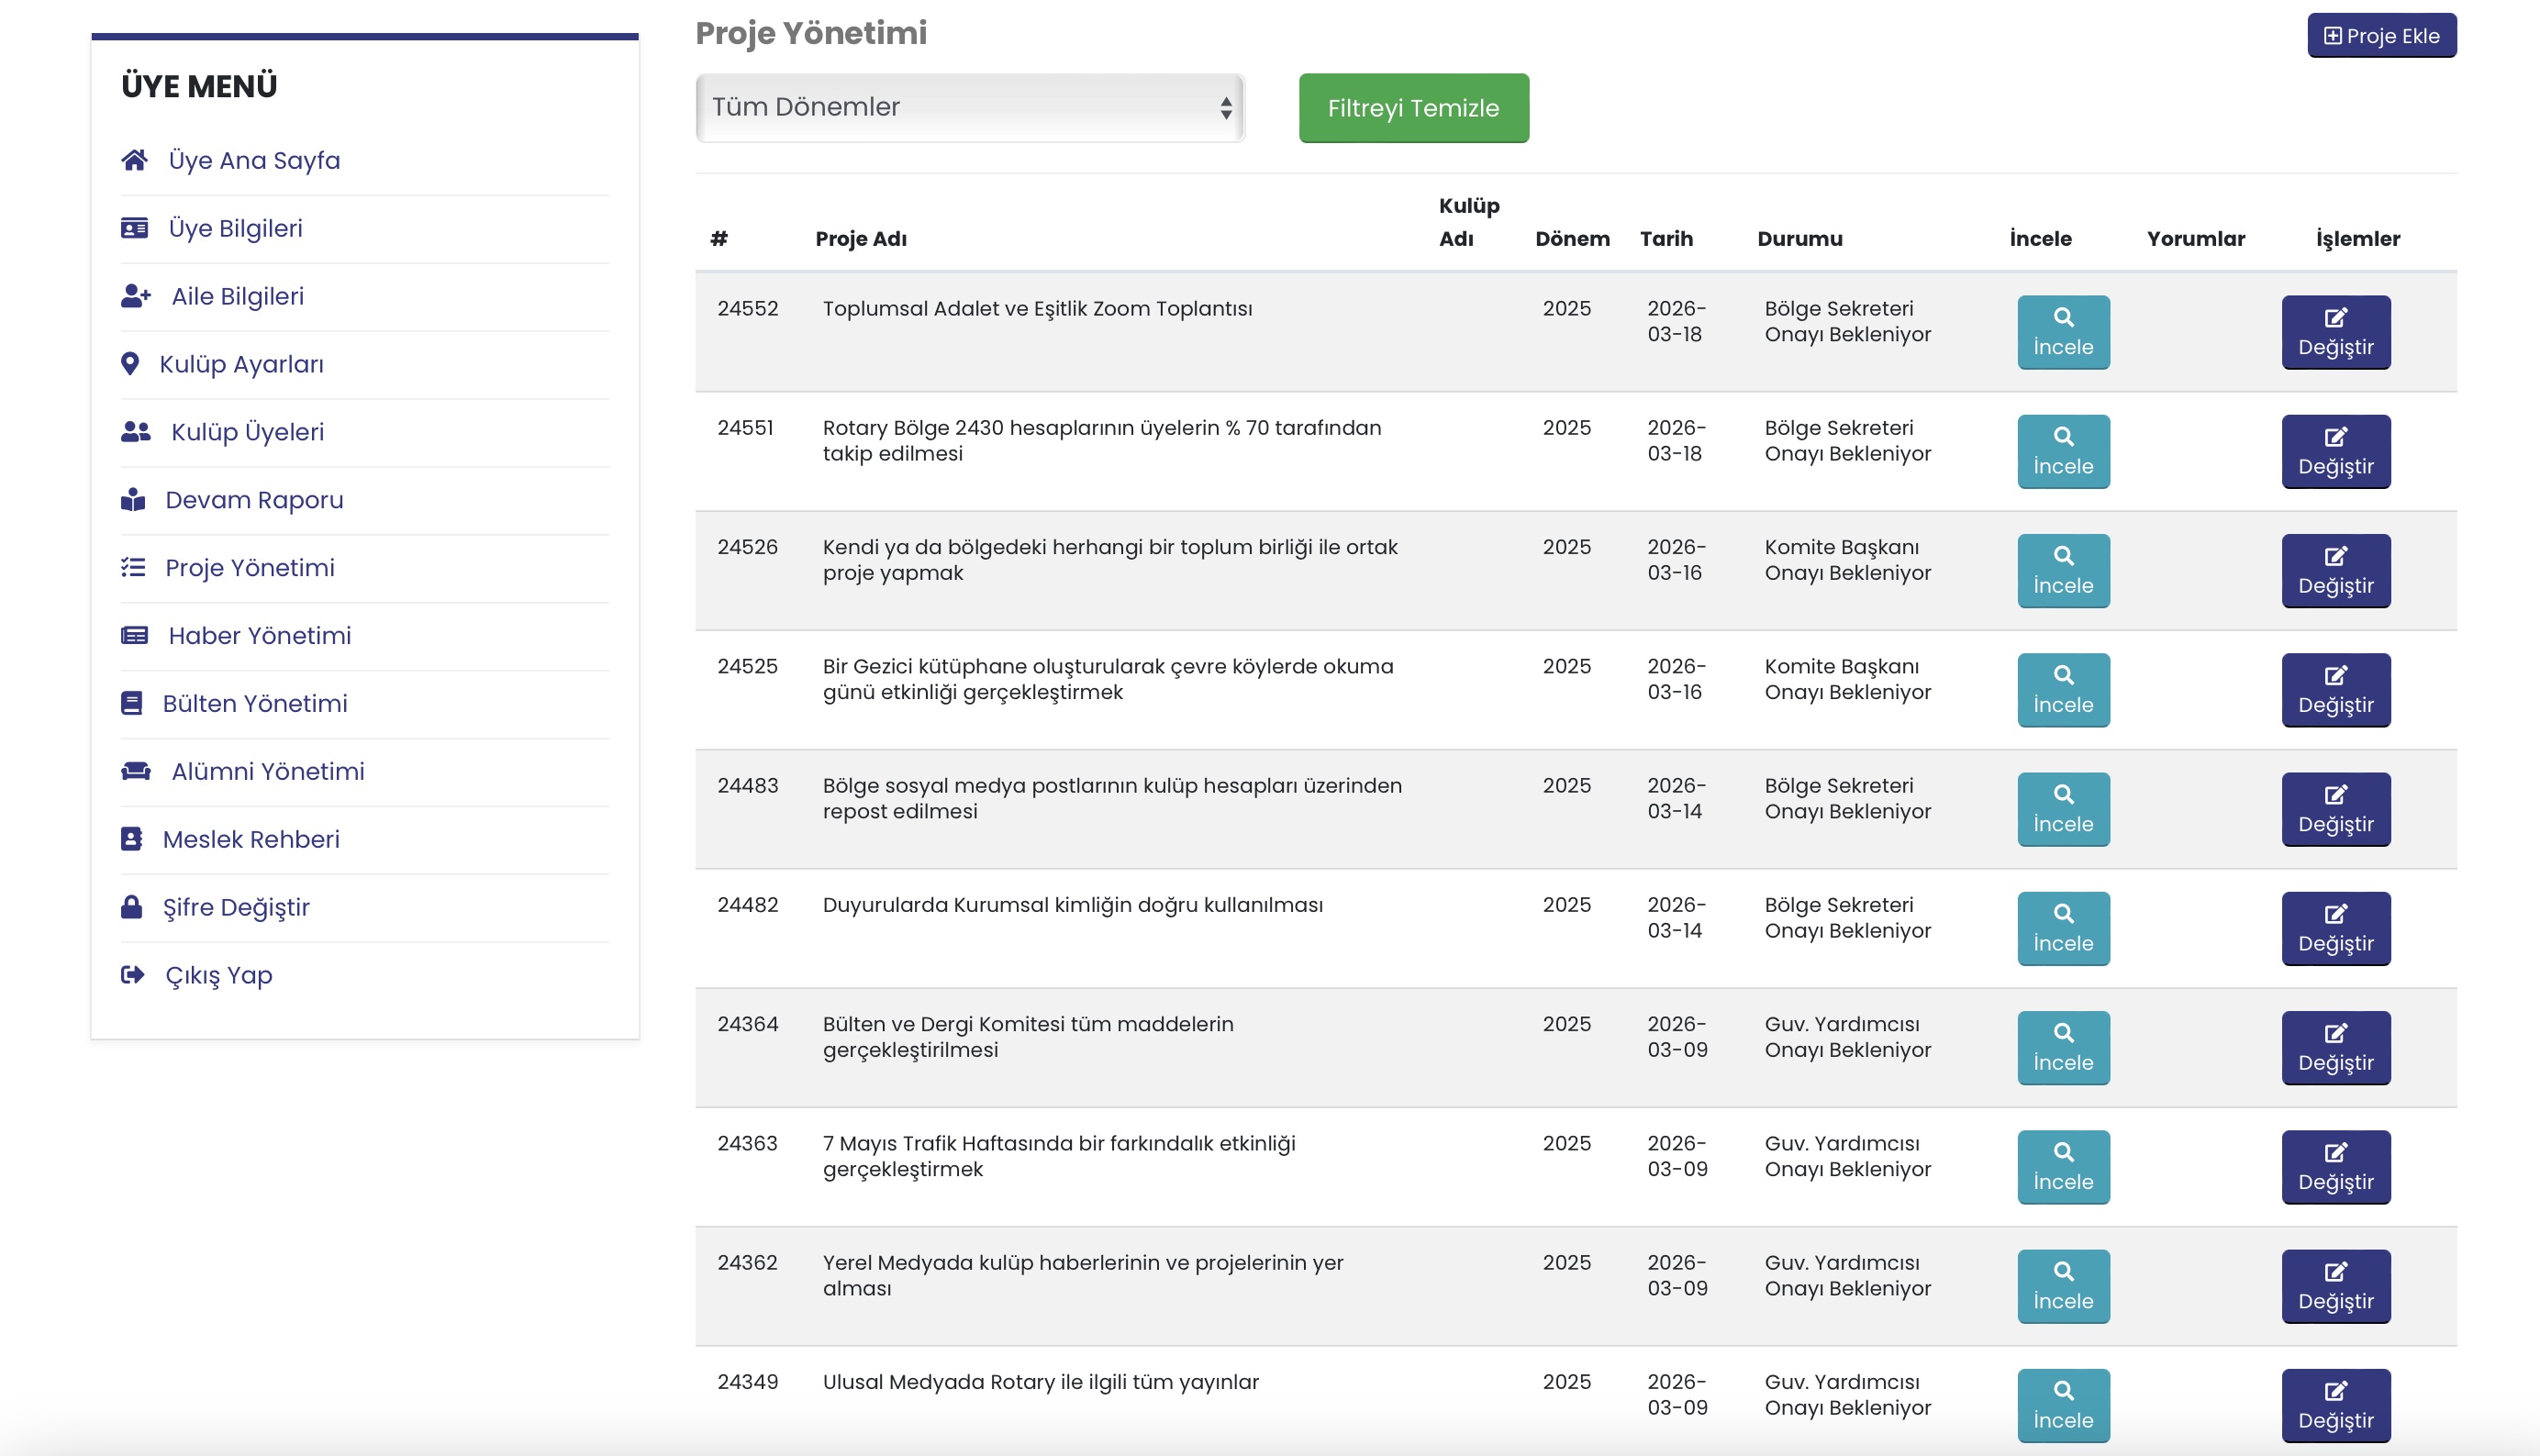Click the Filtreyi Temizle green button
This screenshot has width=2540, height=1456.
tap(1413, 108)
